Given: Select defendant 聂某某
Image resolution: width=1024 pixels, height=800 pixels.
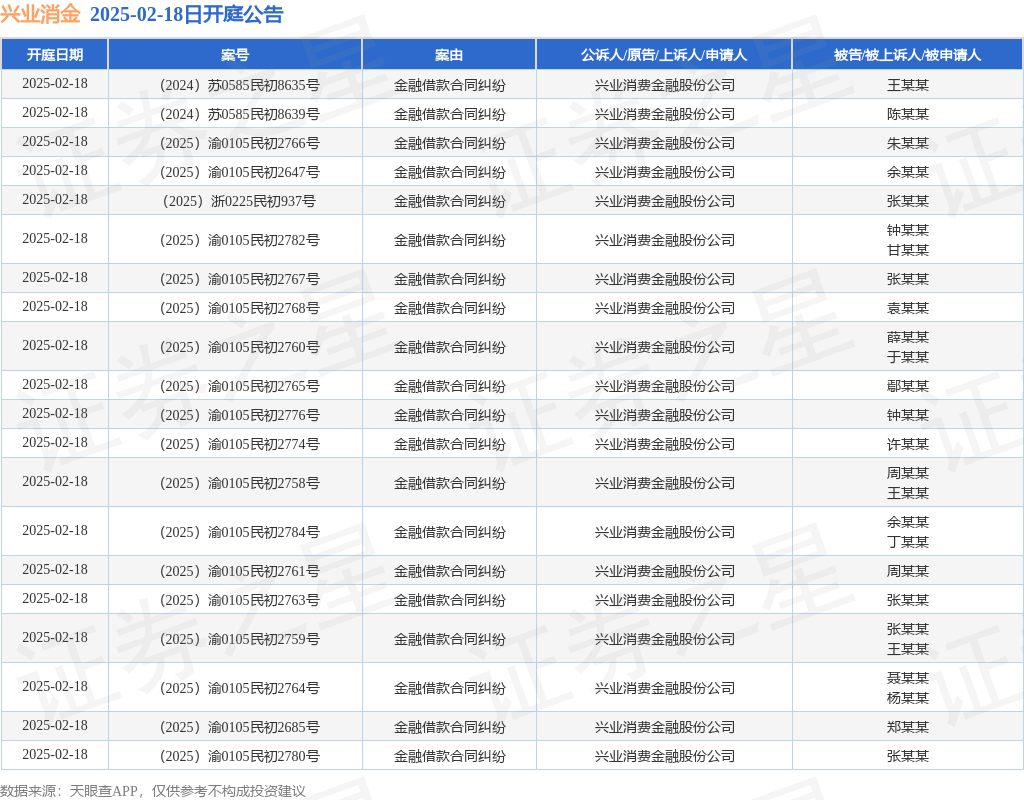Looking at the screenshot, I should [908, 679].
